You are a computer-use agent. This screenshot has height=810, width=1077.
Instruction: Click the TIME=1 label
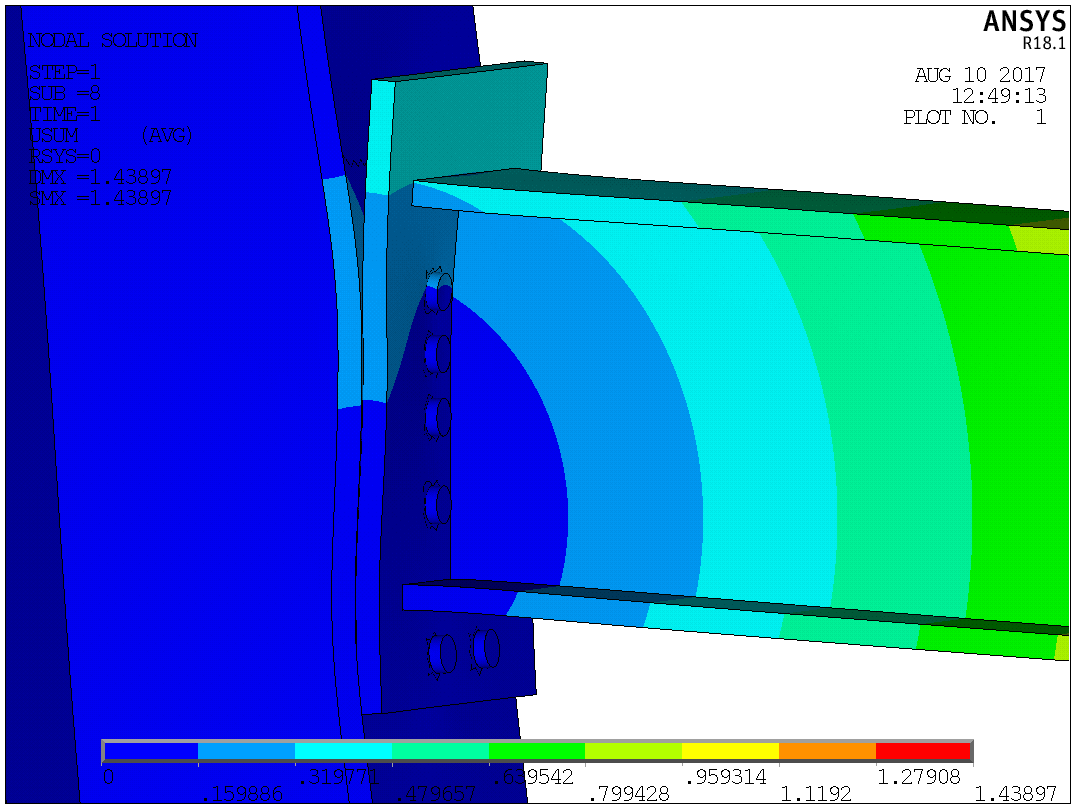(64, 114)
